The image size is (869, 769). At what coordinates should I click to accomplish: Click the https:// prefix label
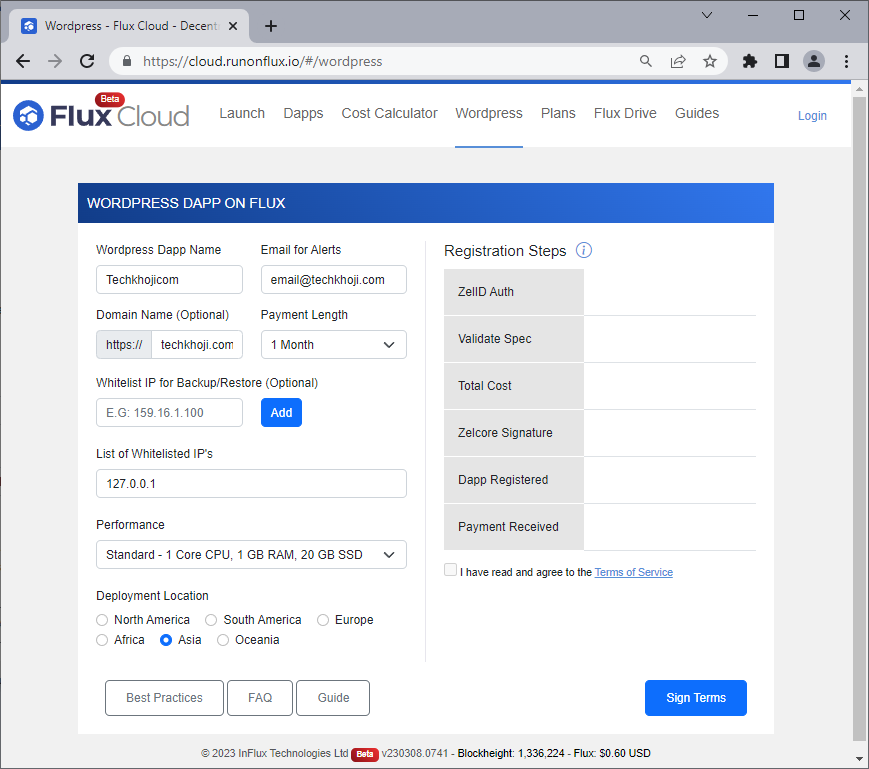pos(124,345)
